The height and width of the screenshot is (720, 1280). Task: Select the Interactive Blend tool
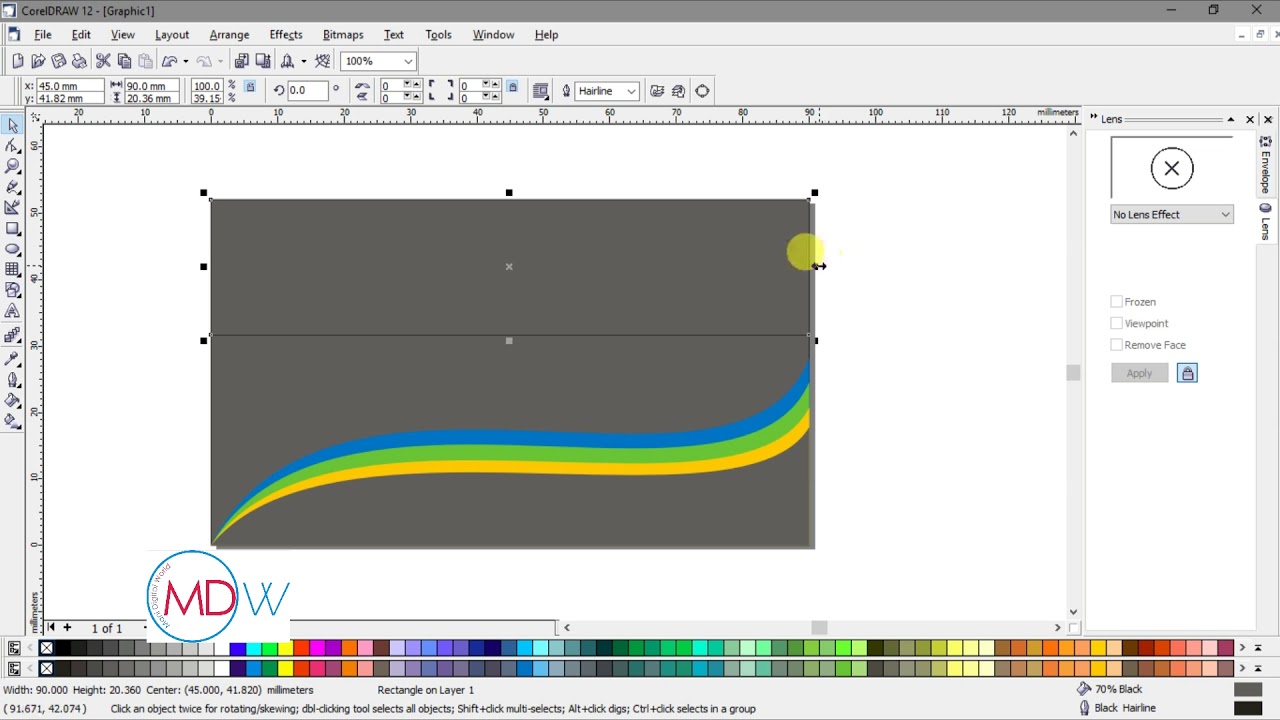[12, 335]
